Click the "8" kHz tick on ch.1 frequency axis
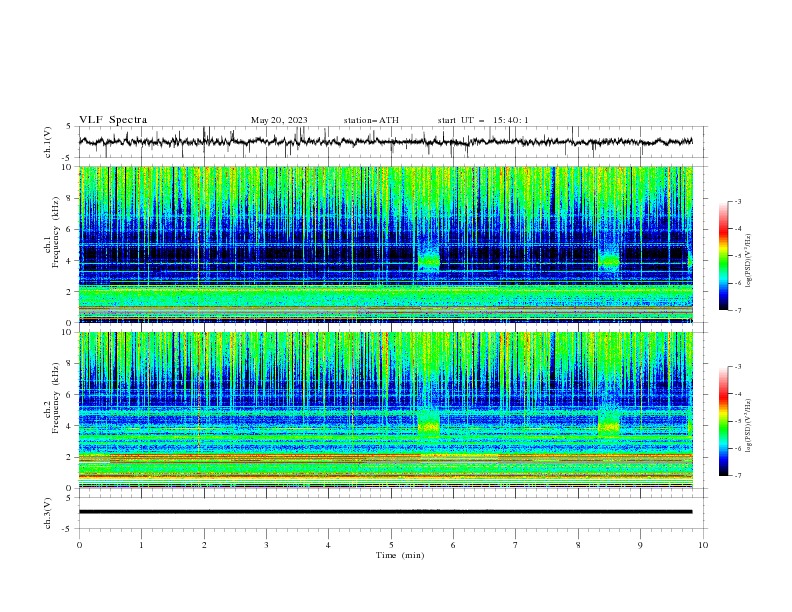Screen dimensions: 792x612 (70, 198)
